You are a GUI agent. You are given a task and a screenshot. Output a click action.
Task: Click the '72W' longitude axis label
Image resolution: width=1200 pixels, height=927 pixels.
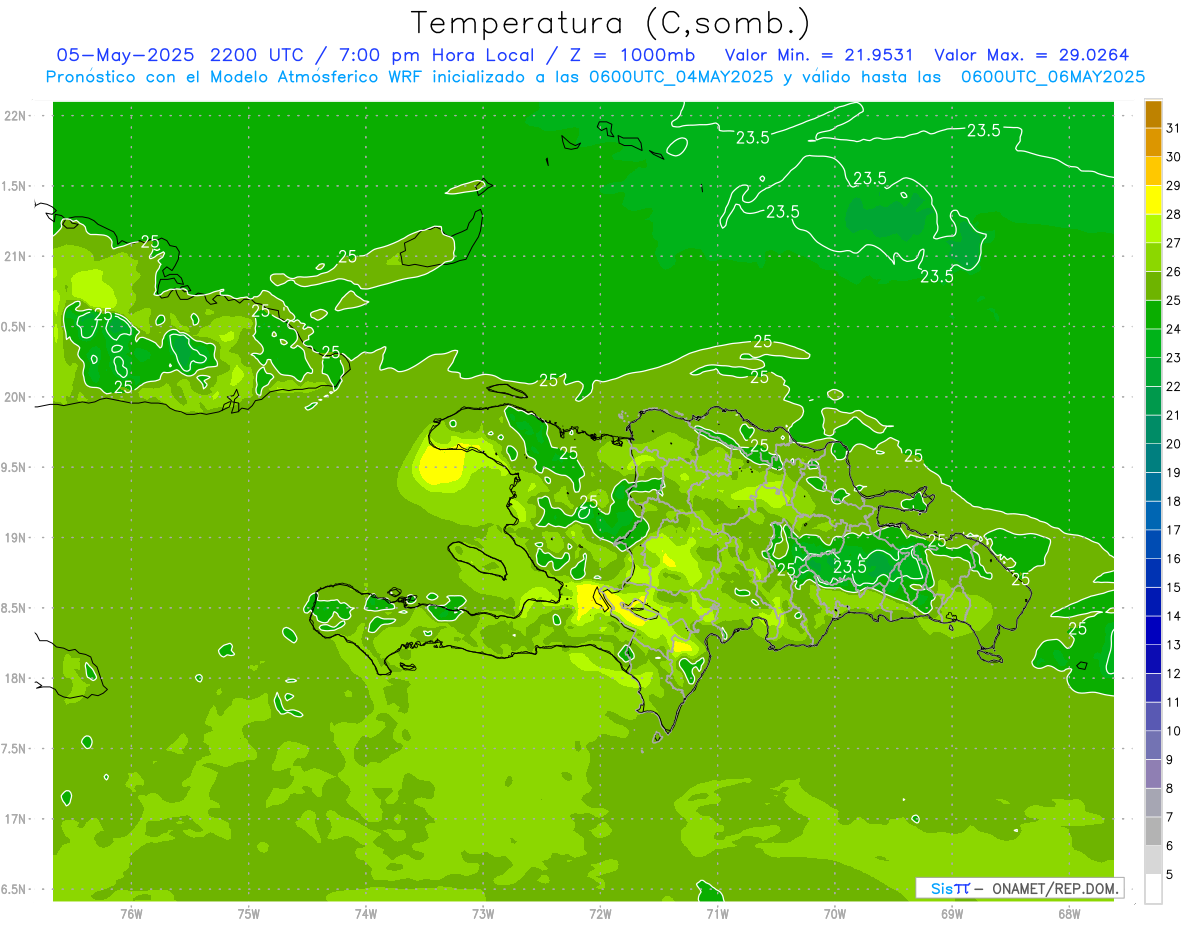(x=600, y=914)
